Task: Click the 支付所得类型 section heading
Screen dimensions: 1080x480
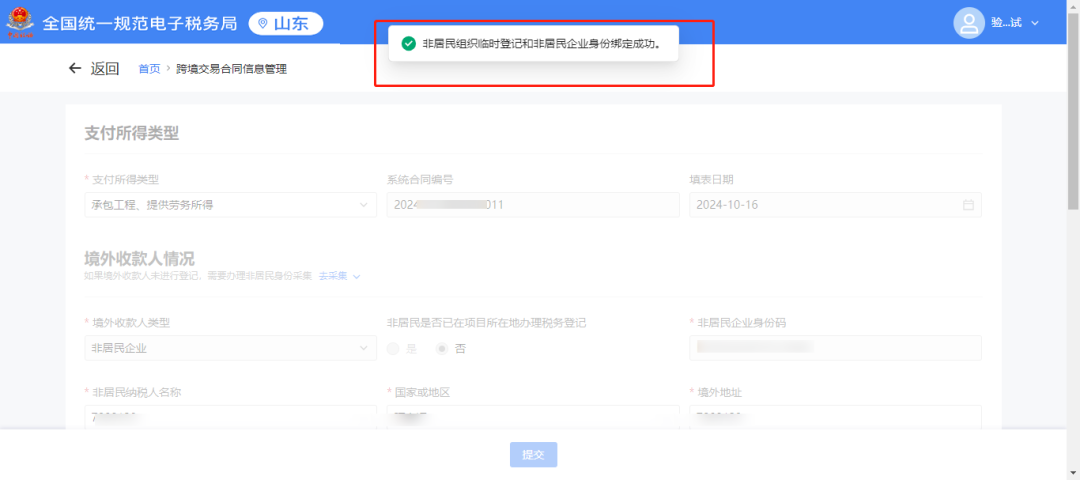Action: point(132,134)
